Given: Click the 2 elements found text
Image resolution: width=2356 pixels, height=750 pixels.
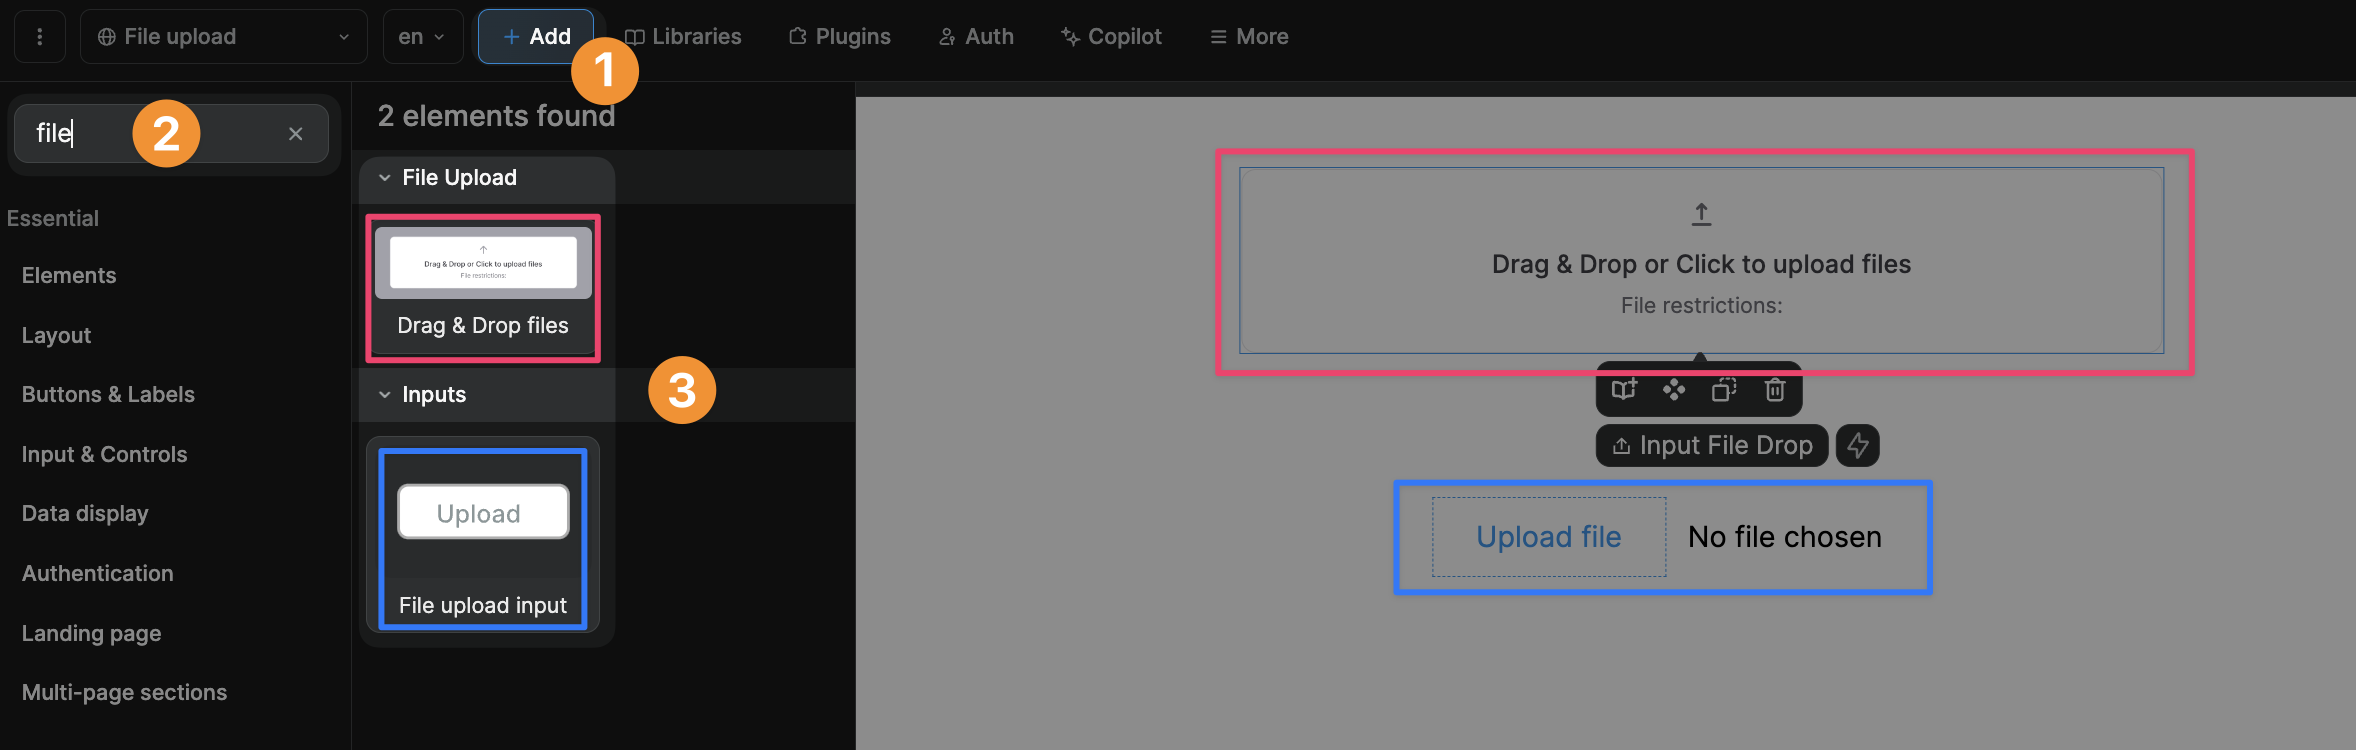Looking at the screenshot, I should point(496,116).
